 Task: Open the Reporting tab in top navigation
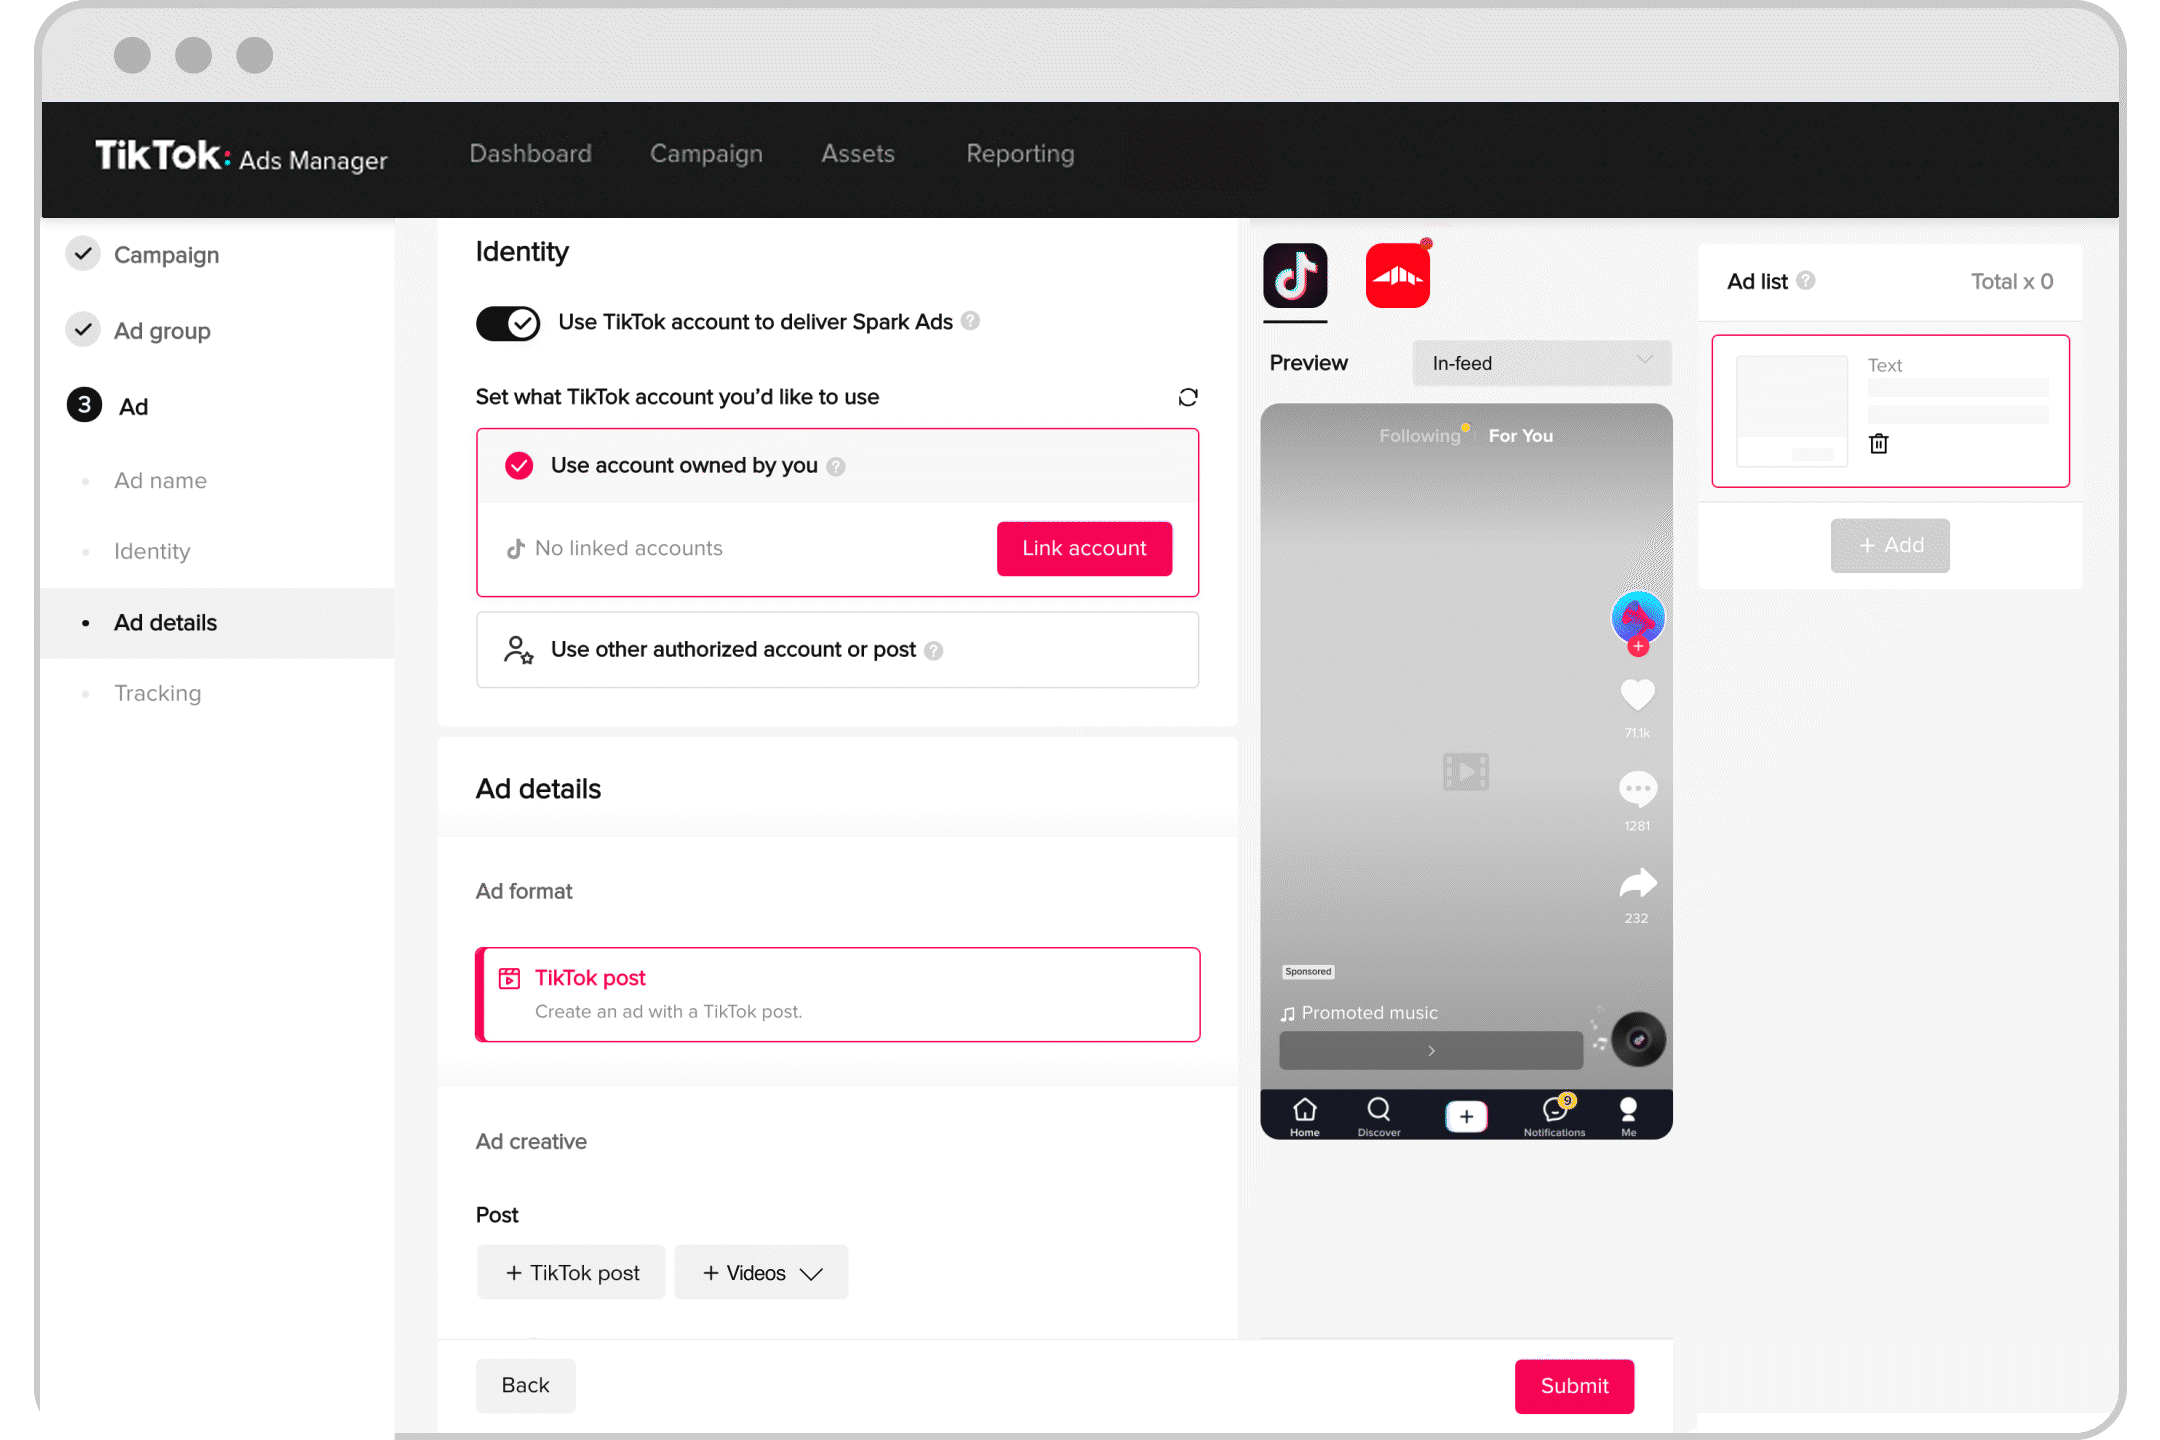coord(1019,154)
